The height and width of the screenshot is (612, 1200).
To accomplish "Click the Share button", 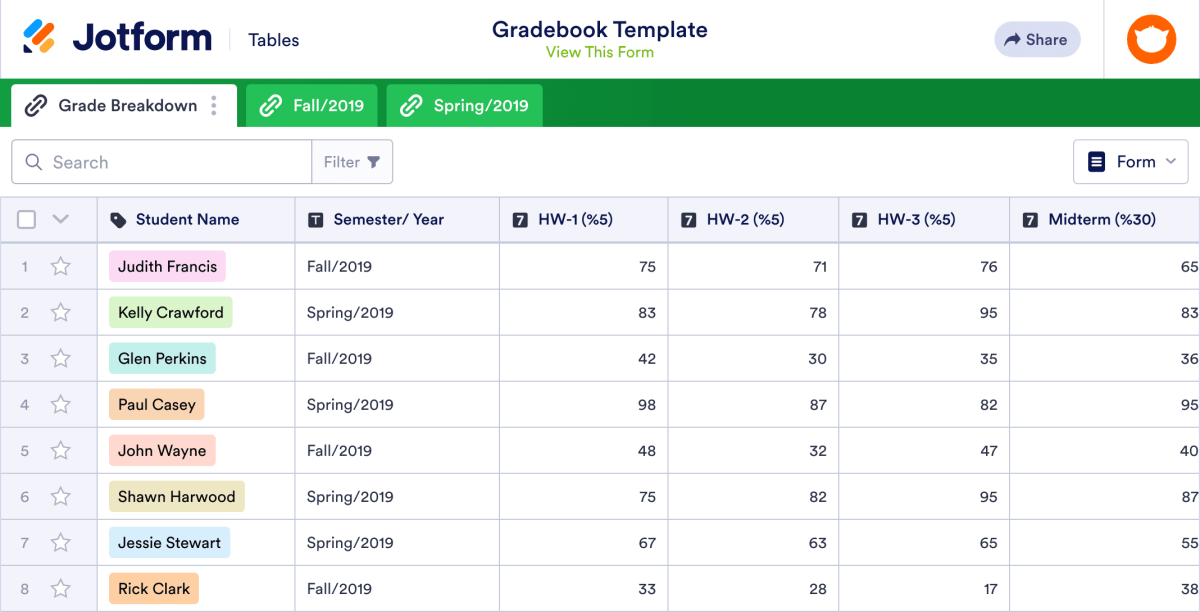I will pyautogui.click(x=1037, y=39).
